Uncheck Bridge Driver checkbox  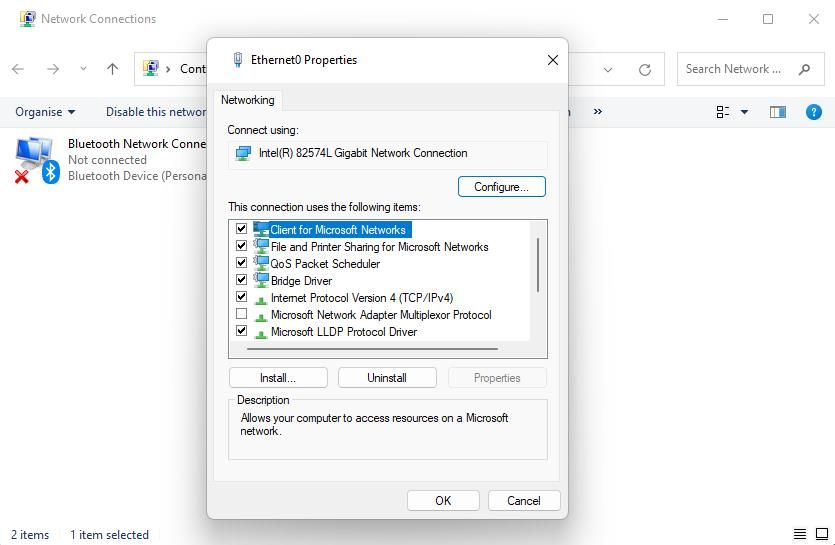pos(241,280)
